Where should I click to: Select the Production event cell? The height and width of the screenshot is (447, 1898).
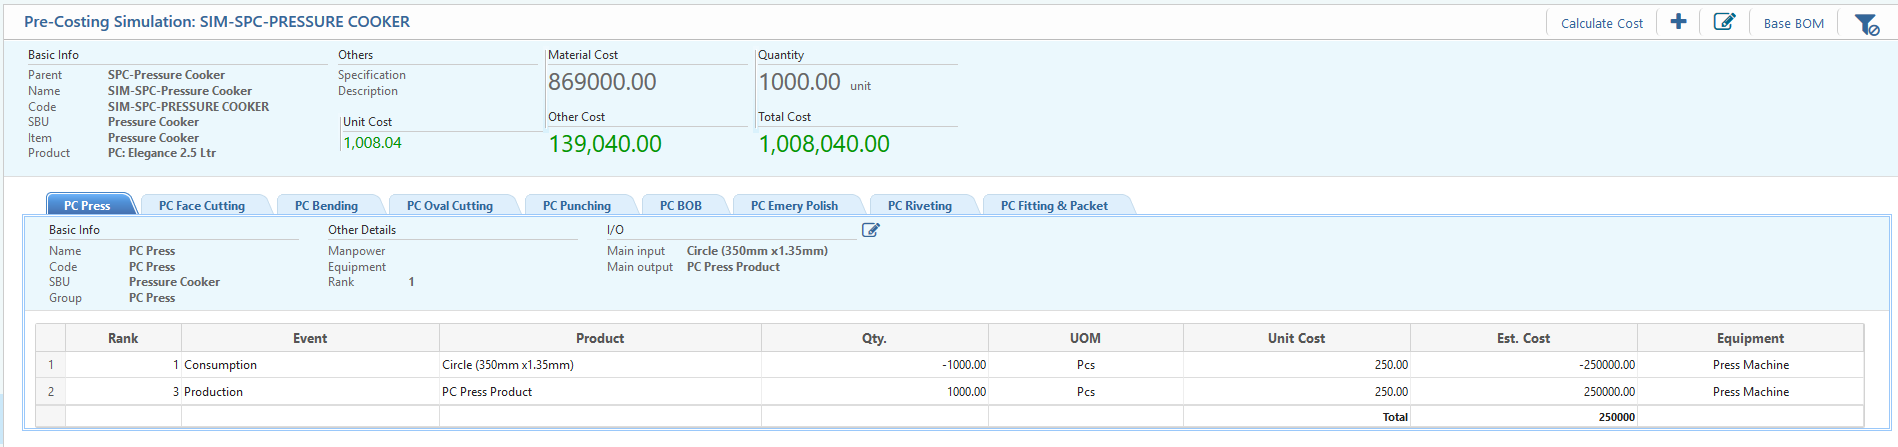(x=310, y=392)
